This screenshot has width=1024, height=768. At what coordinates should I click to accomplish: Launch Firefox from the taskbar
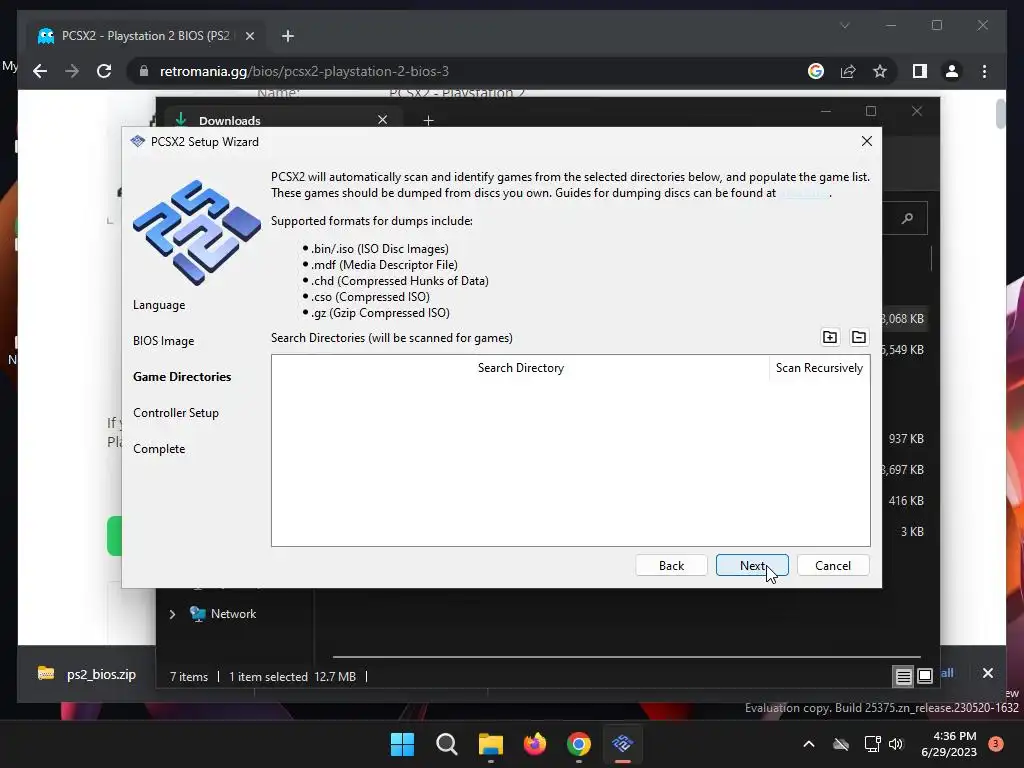[535, 744]
